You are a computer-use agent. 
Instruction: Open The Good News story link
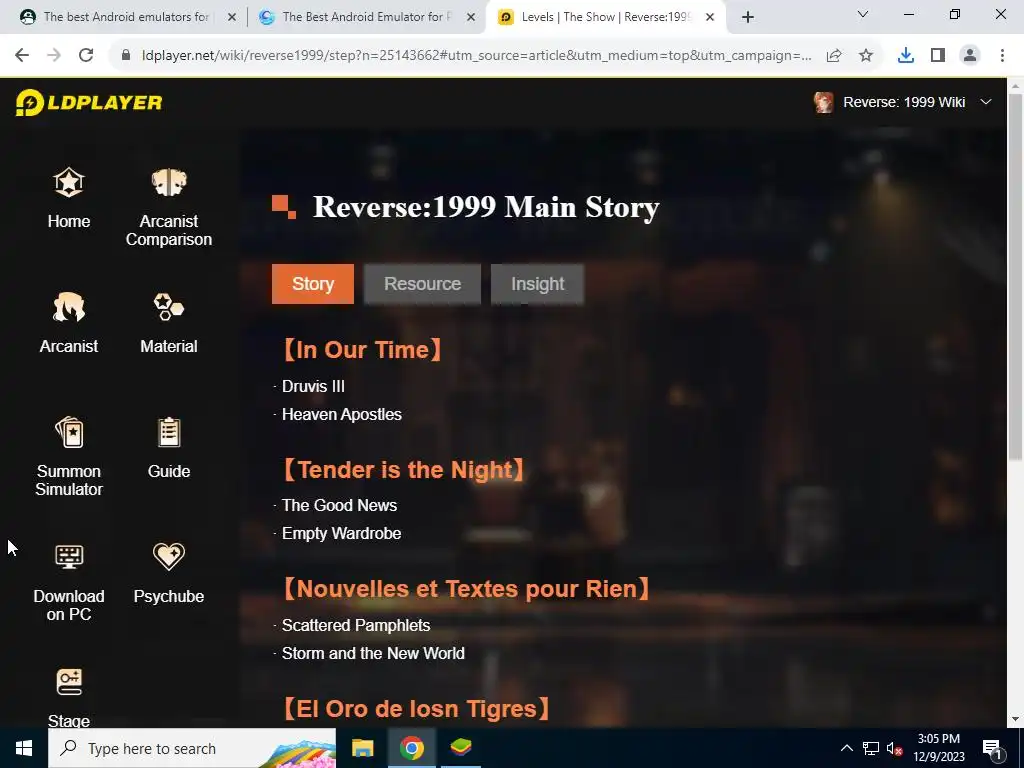pos(340,505)
